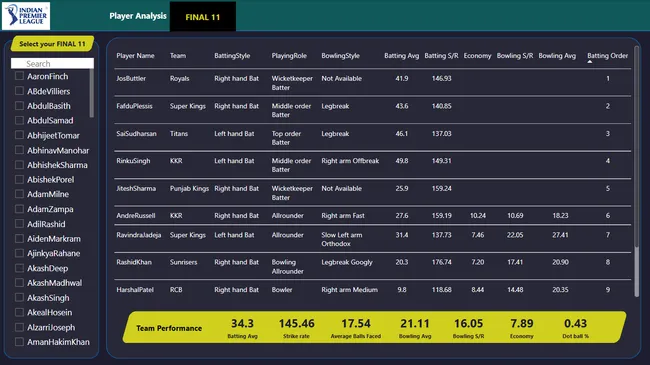Click the 0.43 Dot ball % card
The image size is (650, 365).
(575, 328)
